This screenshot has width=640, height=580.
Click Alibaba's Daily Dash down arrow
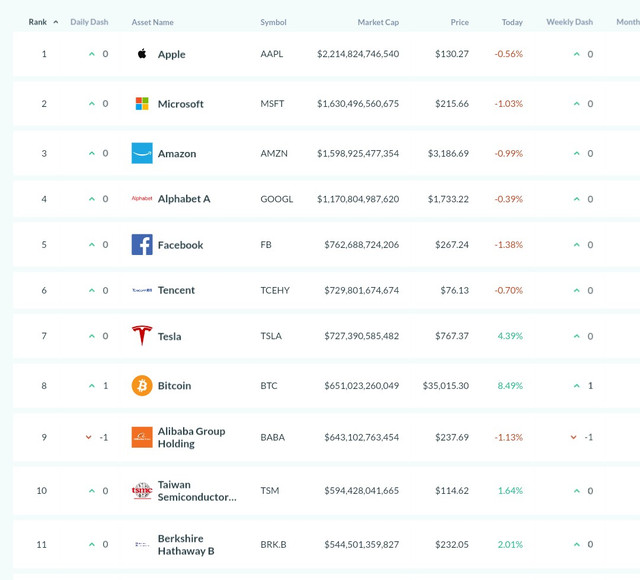coord(89,437)
